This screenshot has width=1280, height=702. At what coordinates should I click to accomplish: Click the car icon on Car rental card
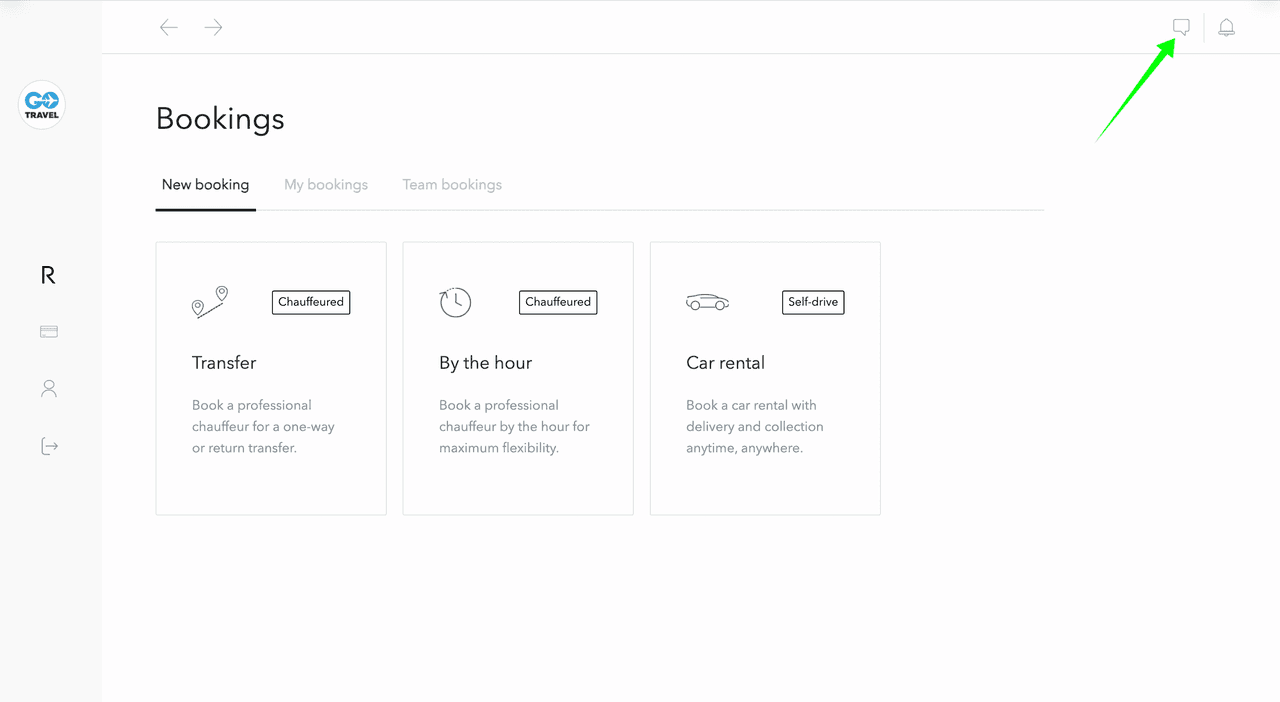(x=707, y=302)
